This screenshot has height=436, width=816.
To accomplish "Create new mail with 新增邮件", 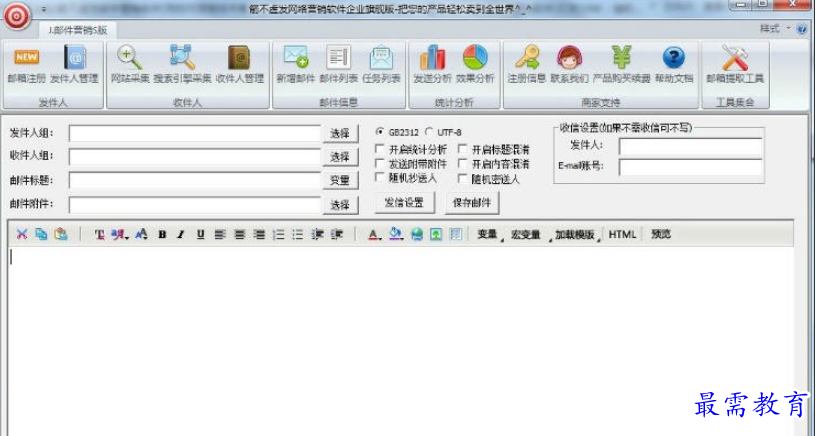I will tap(296, 65).
